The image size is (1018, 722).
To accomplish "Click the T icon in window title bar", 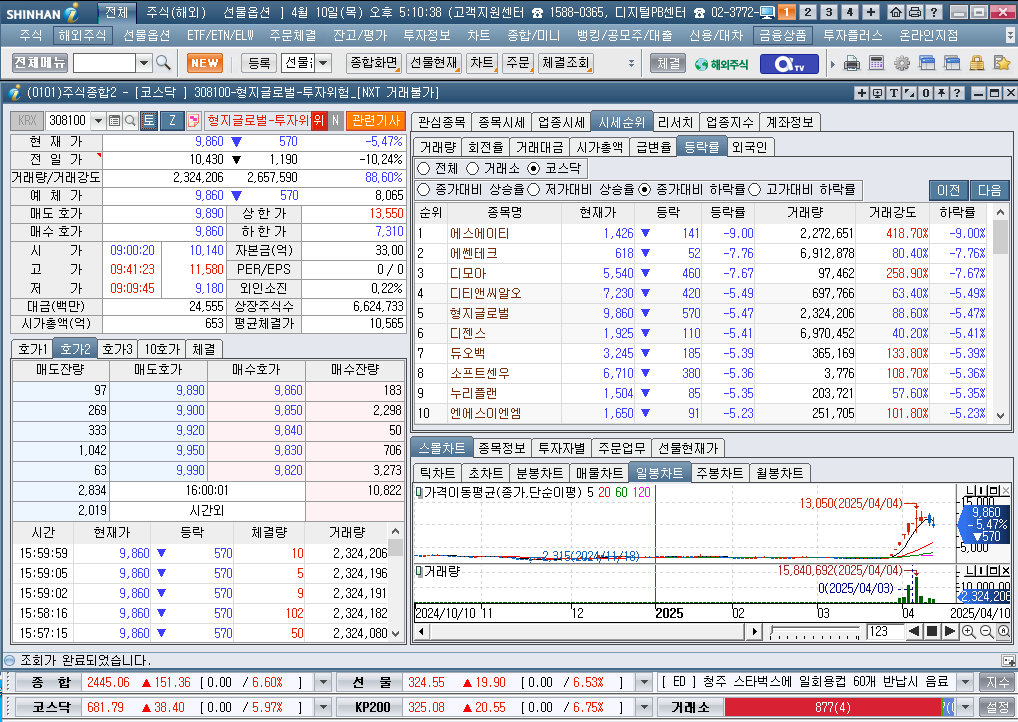I will 894,93.
